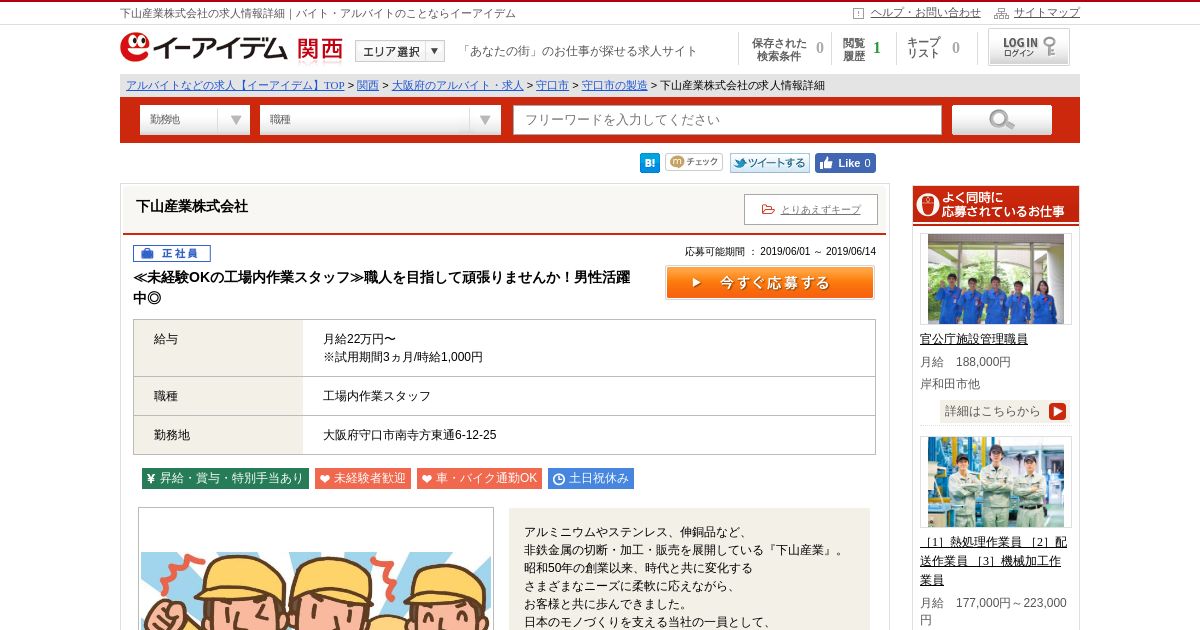
Task: Click the 昇給・賞与・特別手当あり tag
Action: pos(225,479)
